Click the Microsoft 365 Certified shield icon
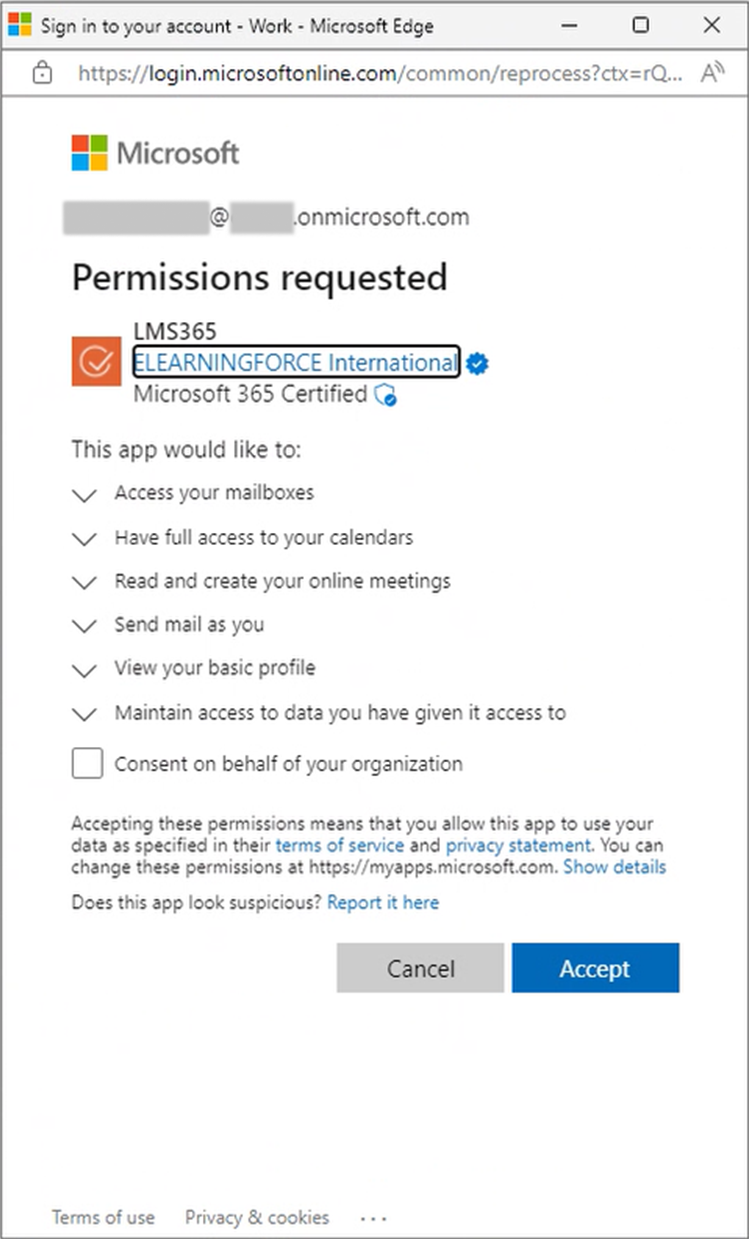 386,395
